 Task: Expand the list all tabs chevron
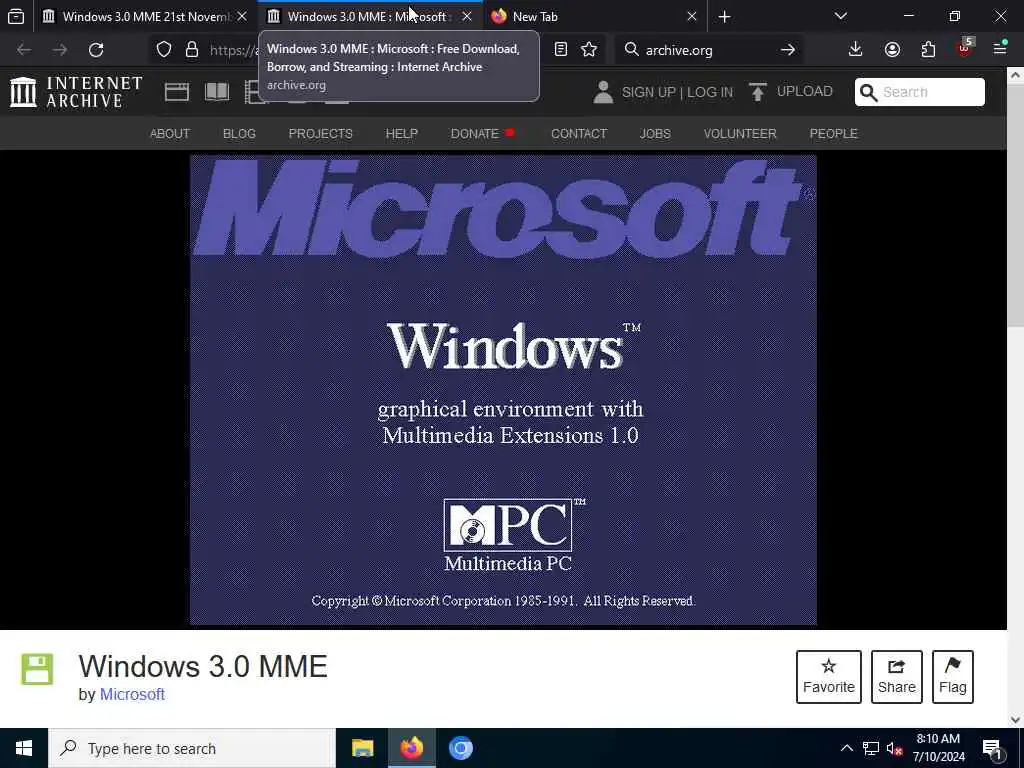(841, 16)
